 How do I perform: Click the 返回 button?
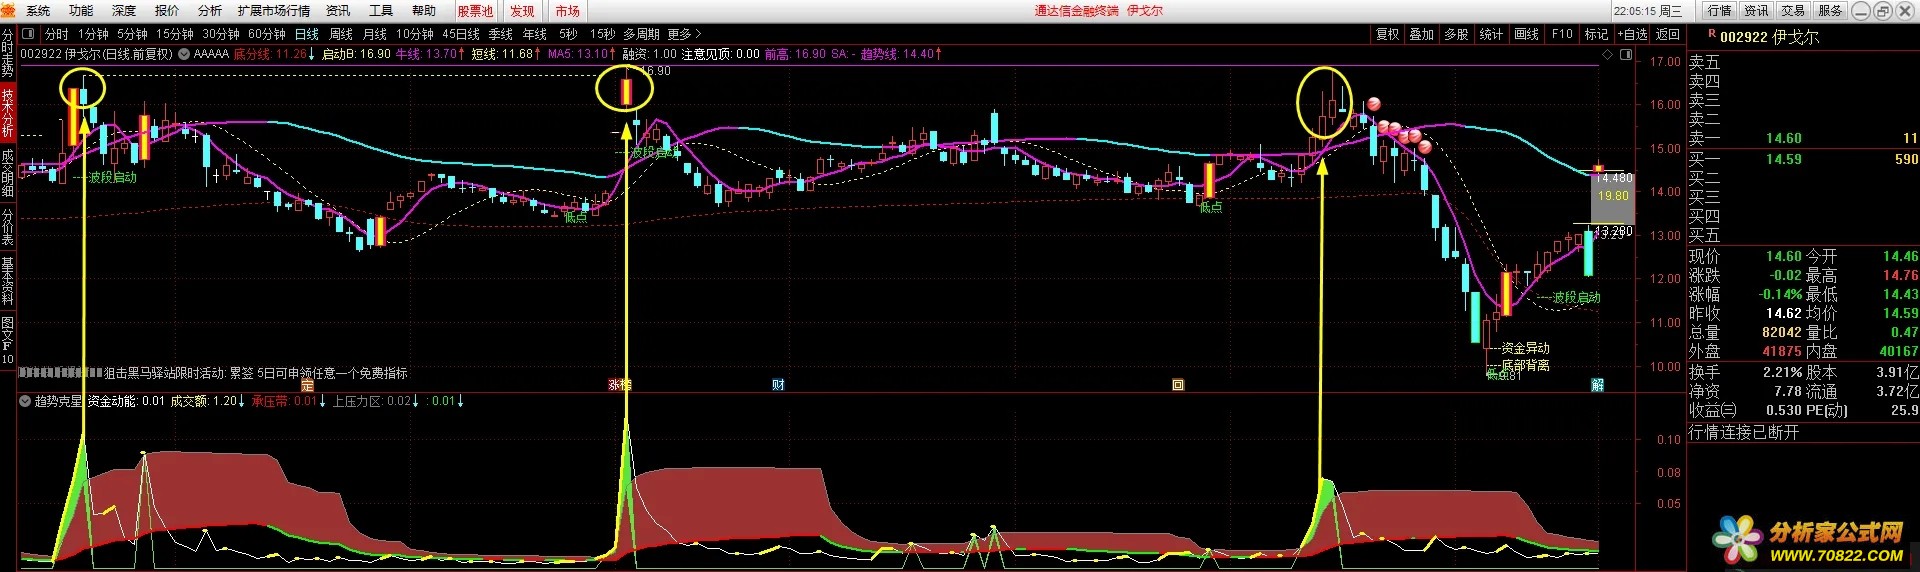tap(1668, 34)
